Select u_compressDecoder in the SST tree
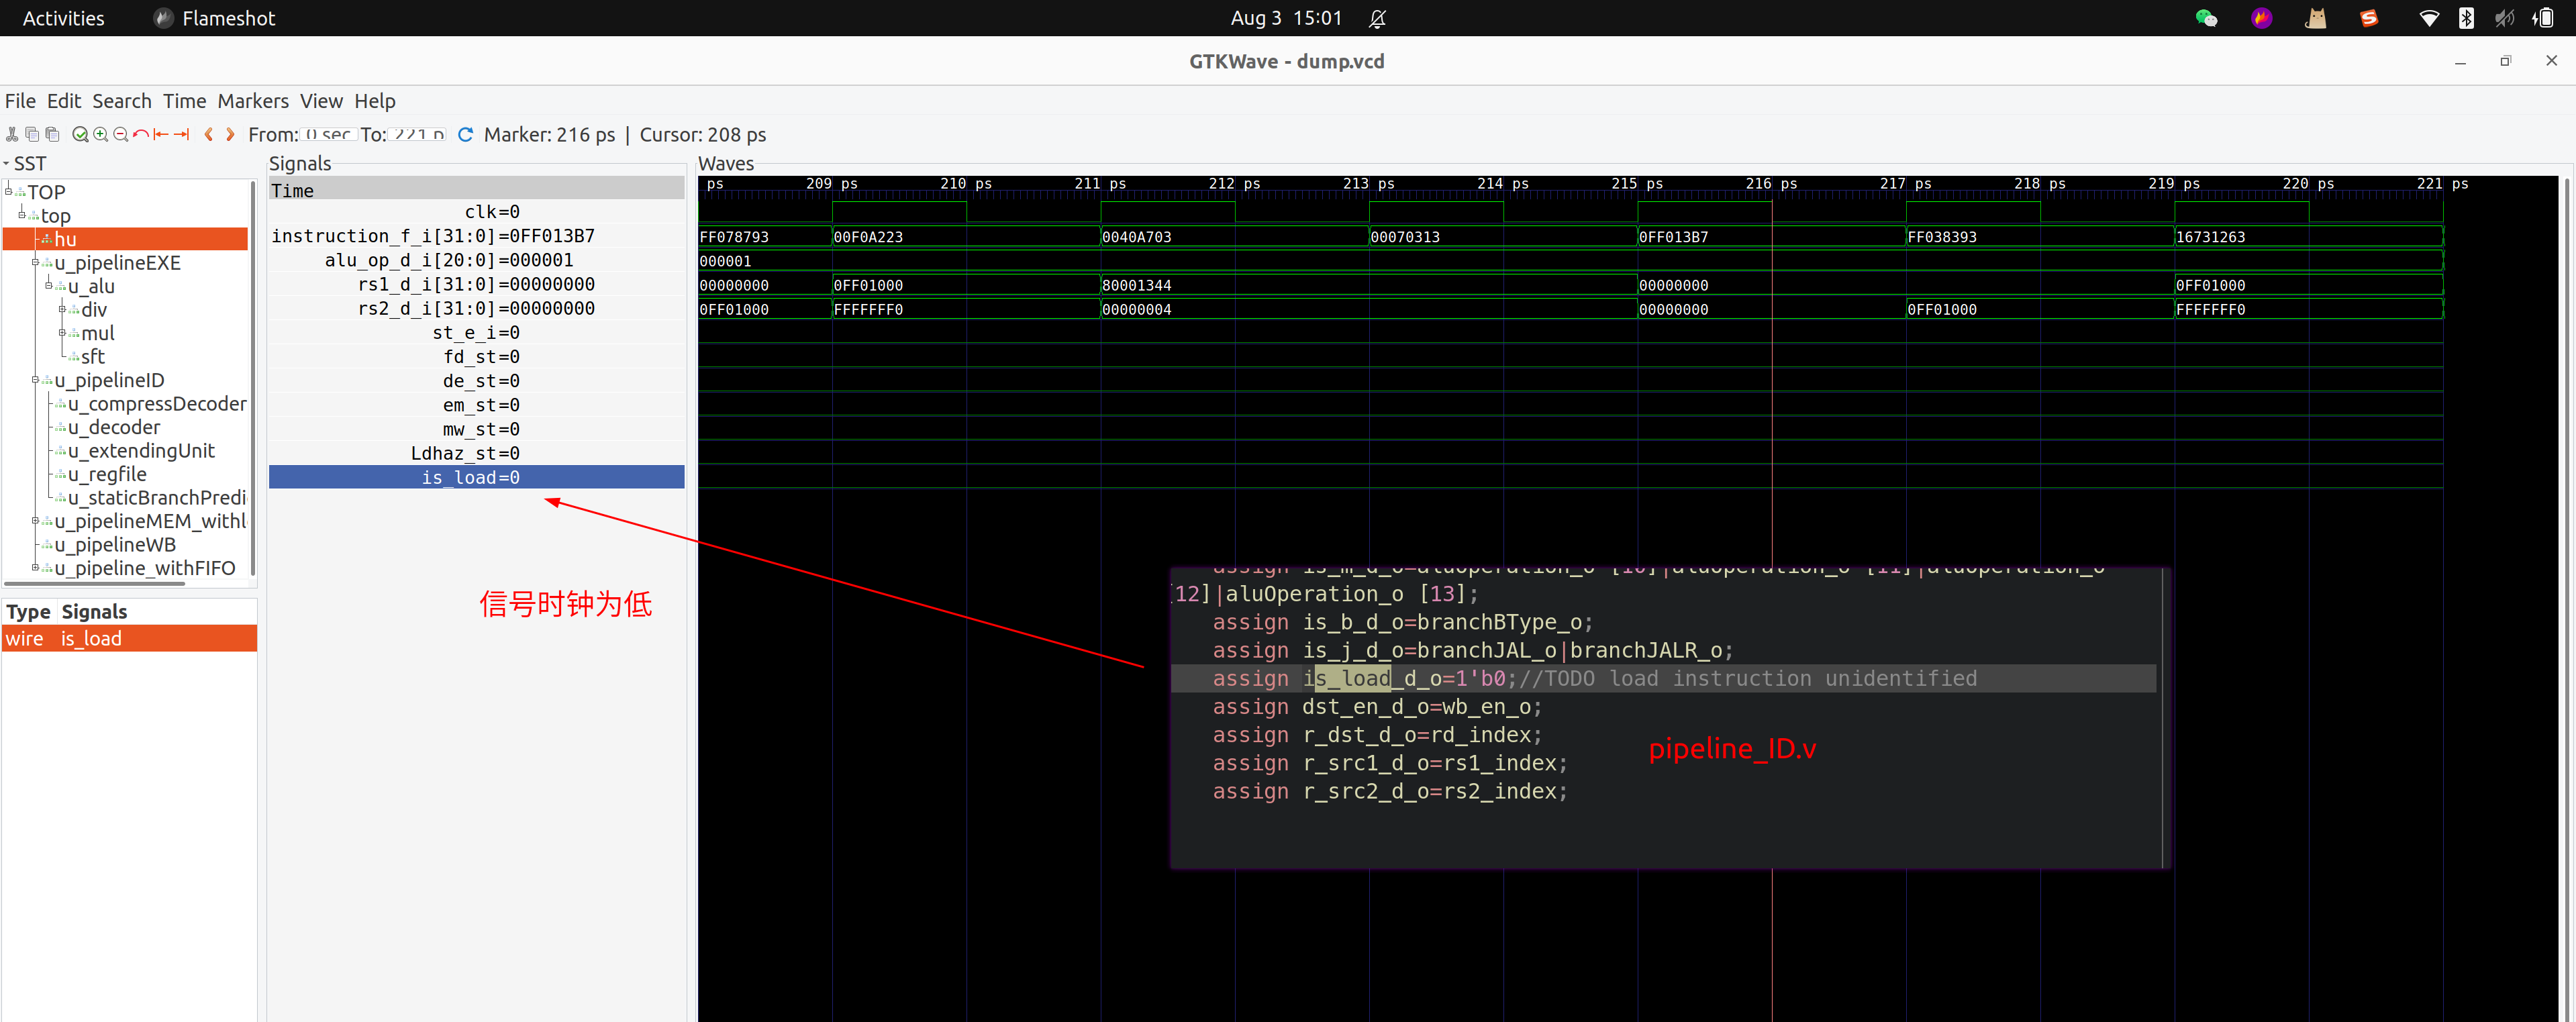 157,403
